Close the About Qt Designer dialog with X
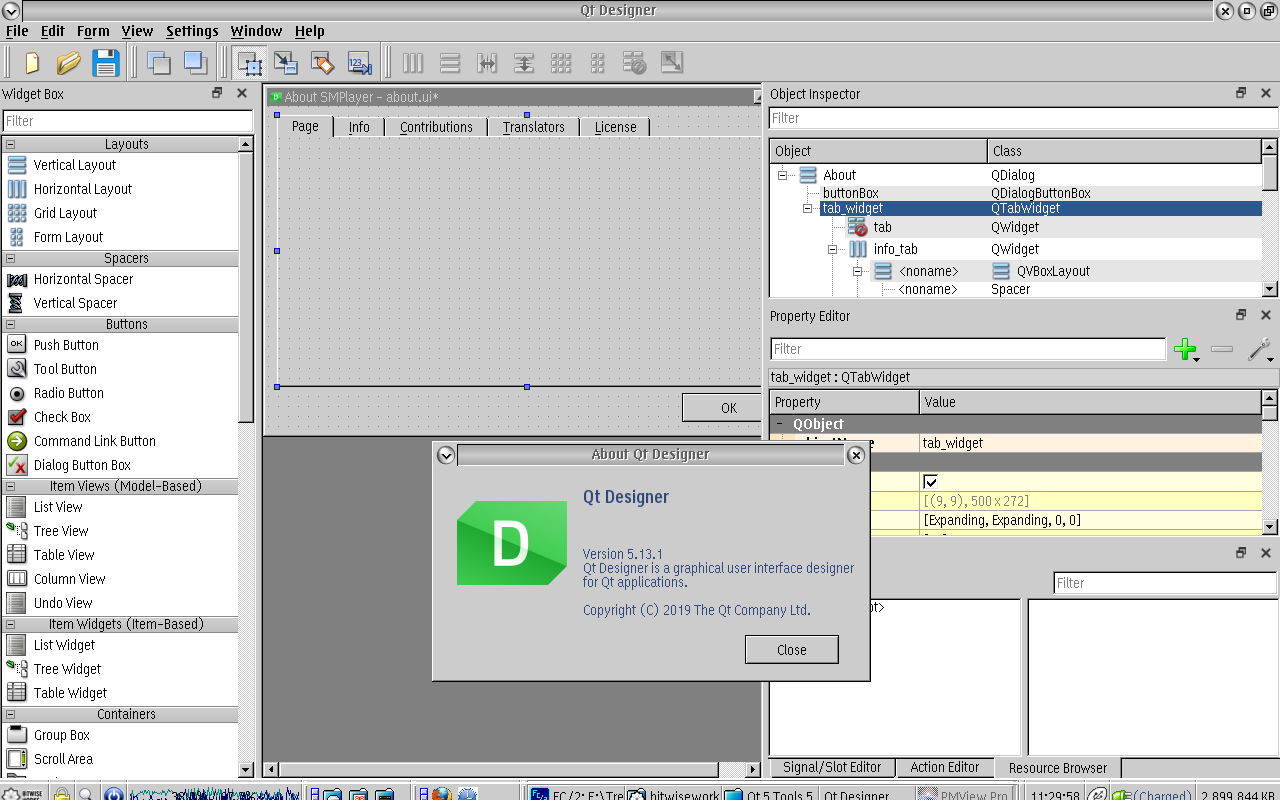This screenshot has height=800, width=1280. click(855, 455)
